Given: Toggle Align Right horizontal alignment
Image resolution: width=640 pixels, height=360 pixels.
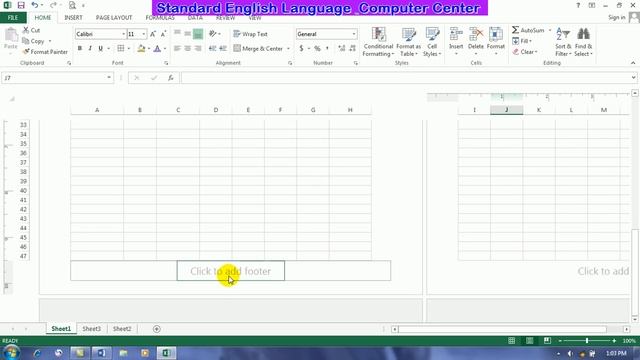Looking at the screenshot, I should pyautogui.click(x=198, y=49).
